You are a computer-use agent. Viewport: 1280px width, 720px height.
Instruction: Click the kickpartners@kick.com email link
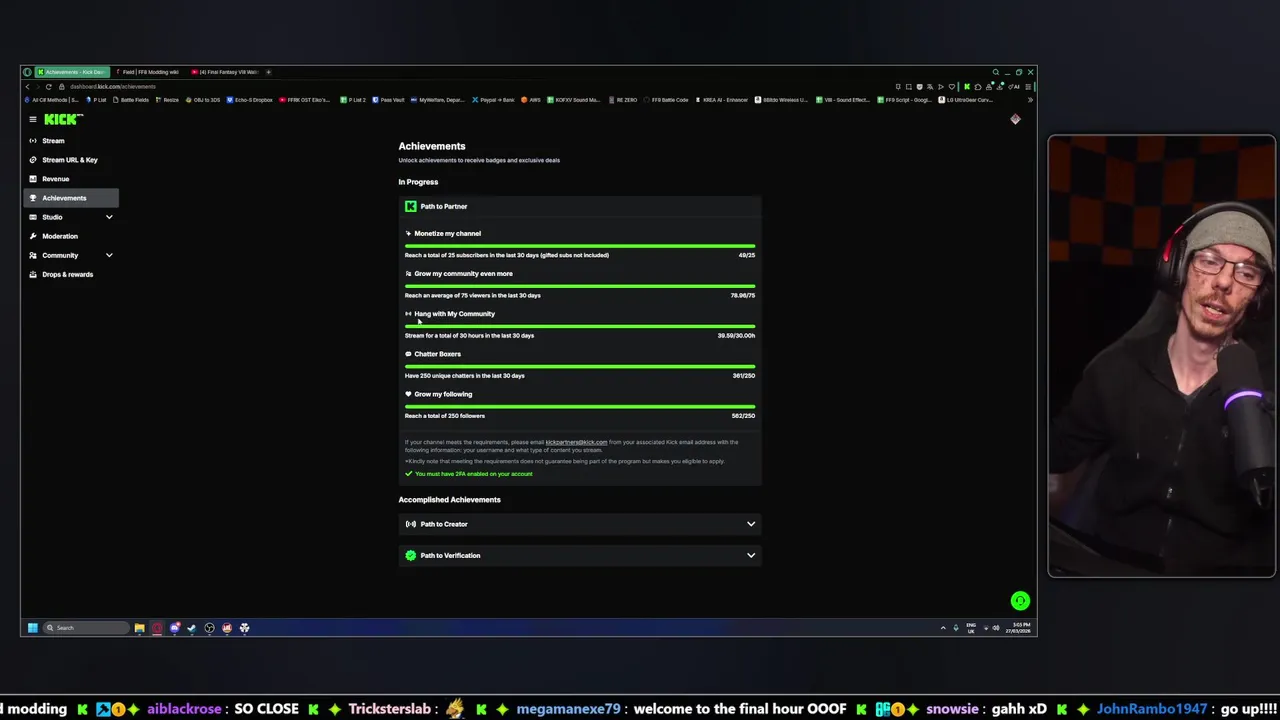point(576,442)
